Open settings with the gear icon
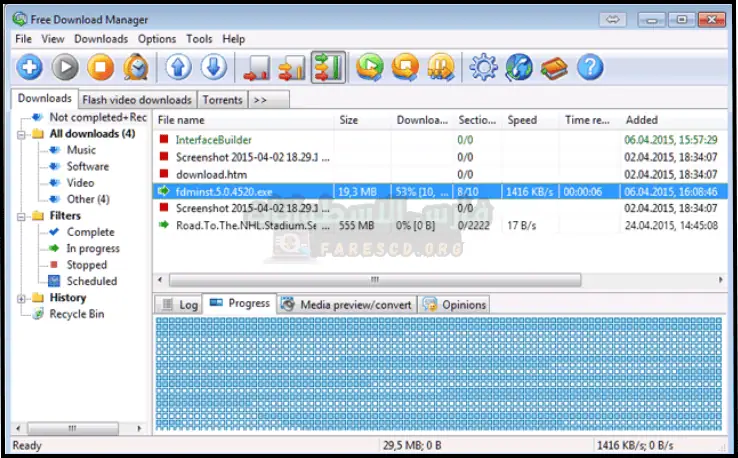Image resolution: width=738 pixels, height=458 pixels. tap(484, 67)
